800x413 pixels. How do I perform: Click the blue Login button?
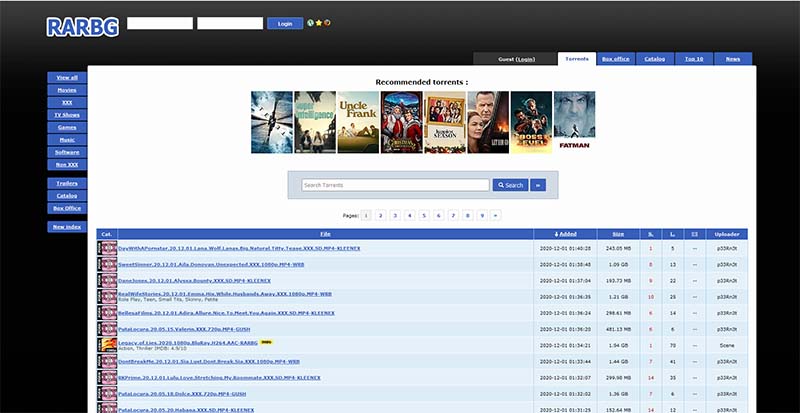point(285,23)
